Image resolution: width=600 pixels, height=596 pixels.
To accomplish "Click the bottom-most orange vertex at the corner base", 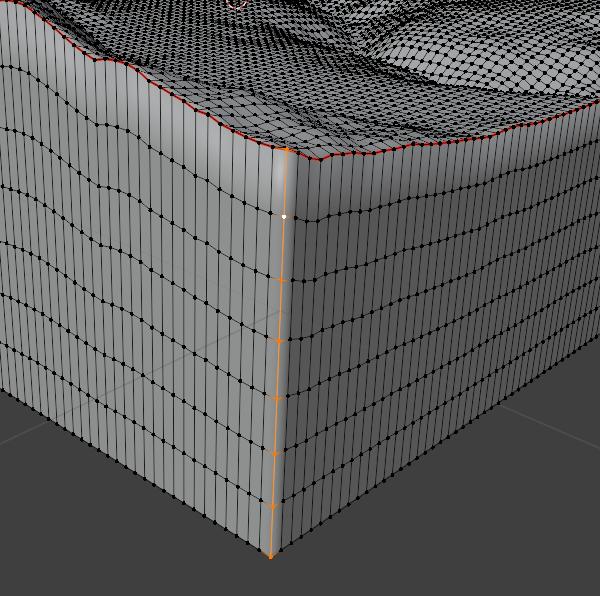I will 270,555.
